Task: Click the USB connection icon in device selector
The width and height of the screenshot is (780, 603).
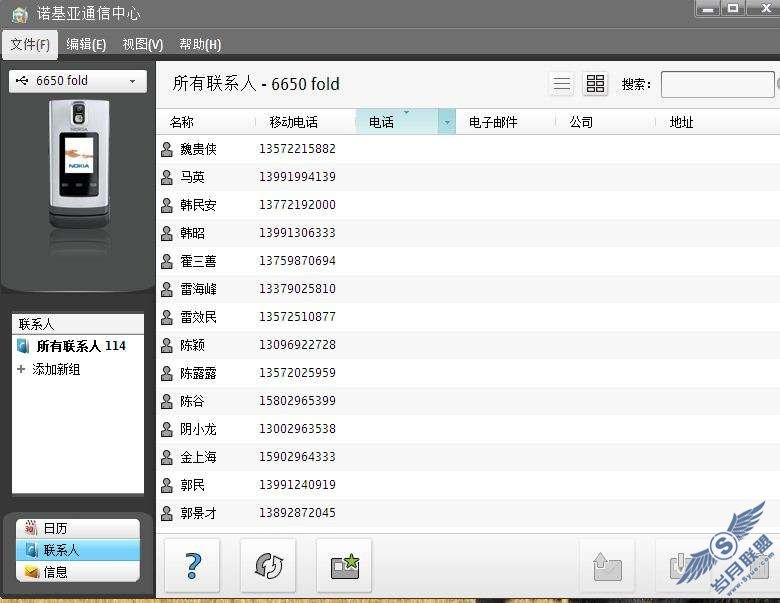Action: pos(22,80)
